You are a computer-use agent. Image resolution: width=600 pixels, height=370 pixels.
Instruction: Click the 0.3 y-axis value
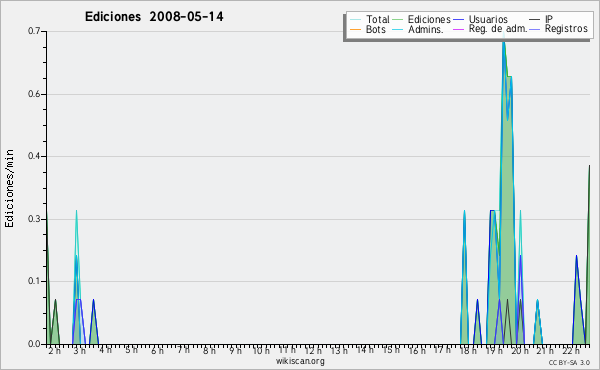point(34,219)
